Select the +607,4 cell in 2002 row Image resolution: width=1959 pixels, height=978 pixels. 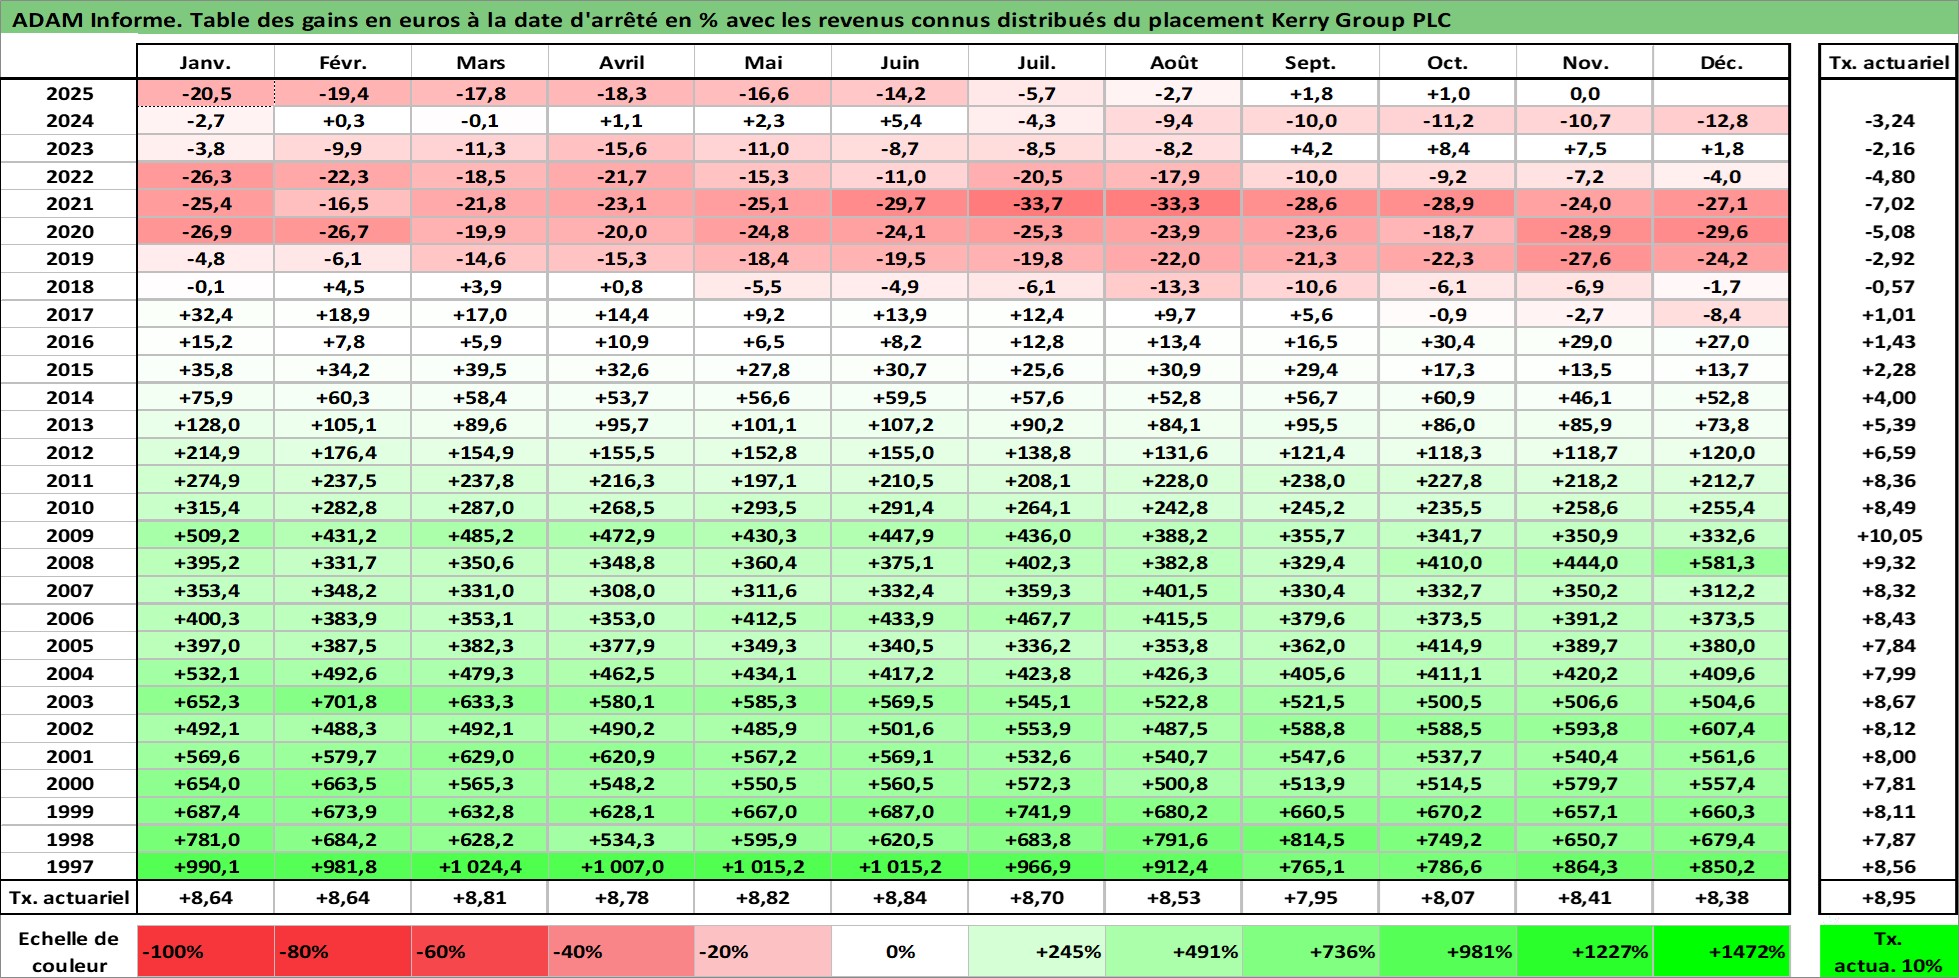click(x=1721, y=728)
